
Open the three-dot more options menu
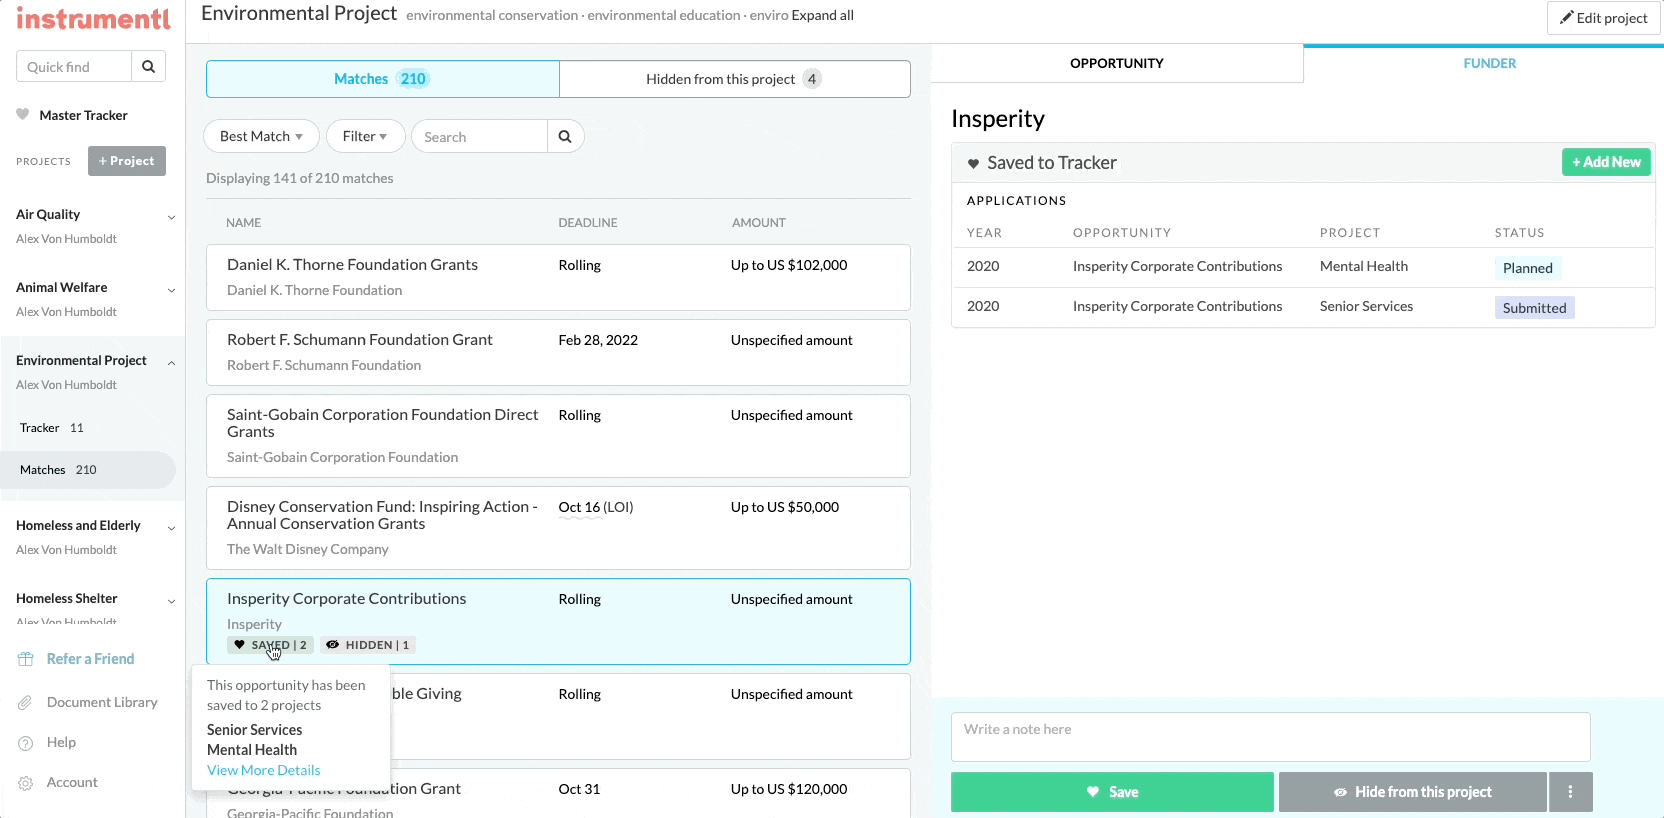(1570, 792)
